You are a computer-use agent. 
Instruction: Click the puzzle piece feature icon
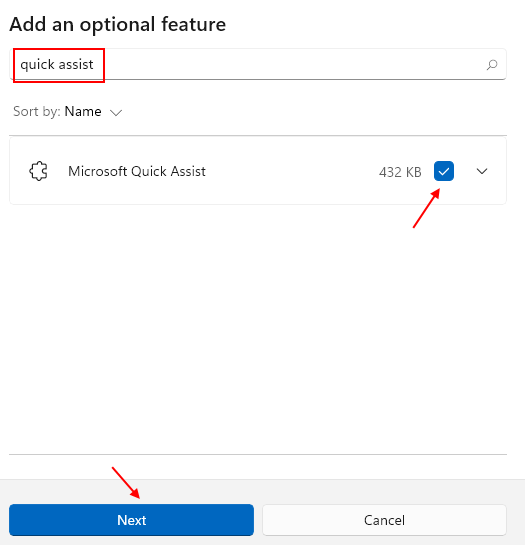tap(38, 171)
